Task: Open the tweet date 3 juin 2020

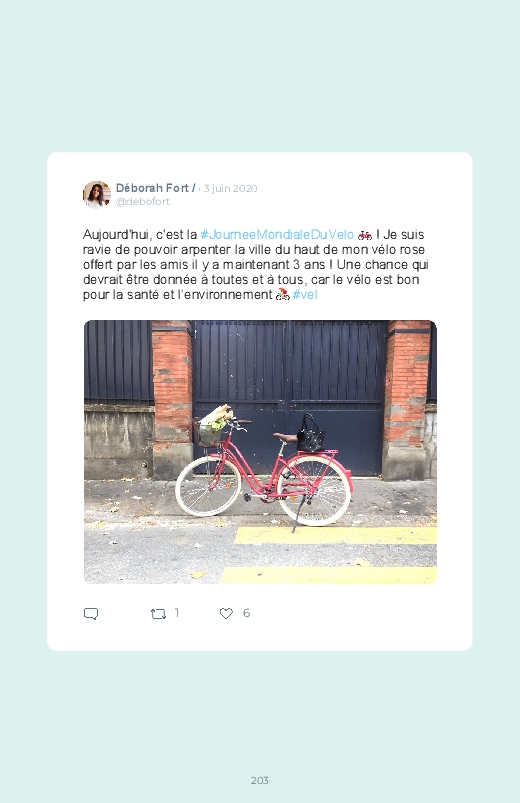Action: point(230,188)
